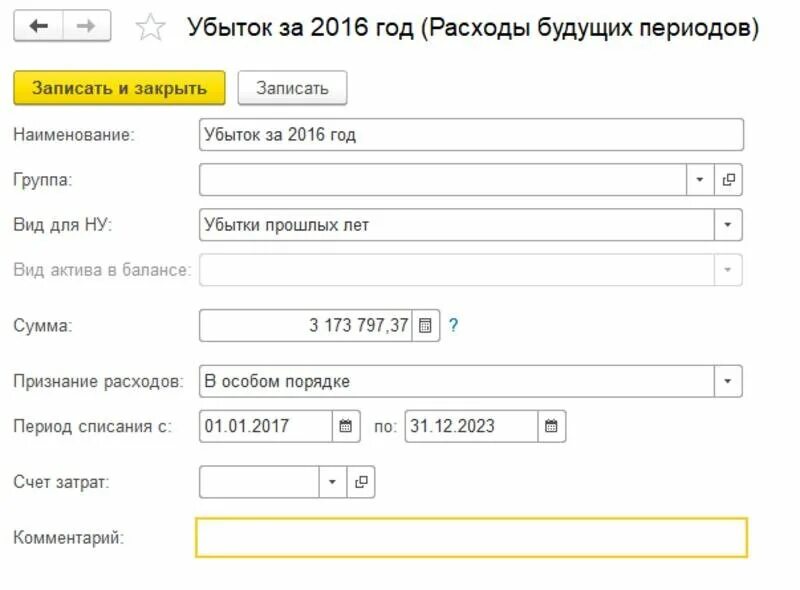Click the Вид актива в балансе label
Screen dimensions: 800x590
102,269
